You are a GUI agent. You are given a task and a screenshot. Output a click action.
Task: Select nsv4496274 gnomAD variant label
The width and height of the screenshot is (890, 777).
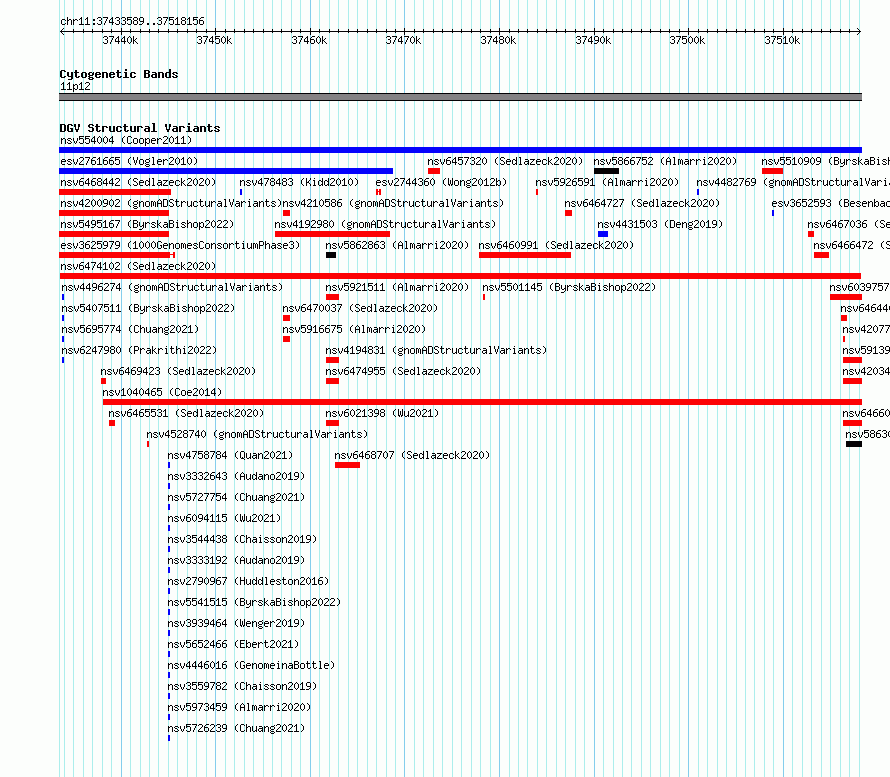[x=172, y=287]
